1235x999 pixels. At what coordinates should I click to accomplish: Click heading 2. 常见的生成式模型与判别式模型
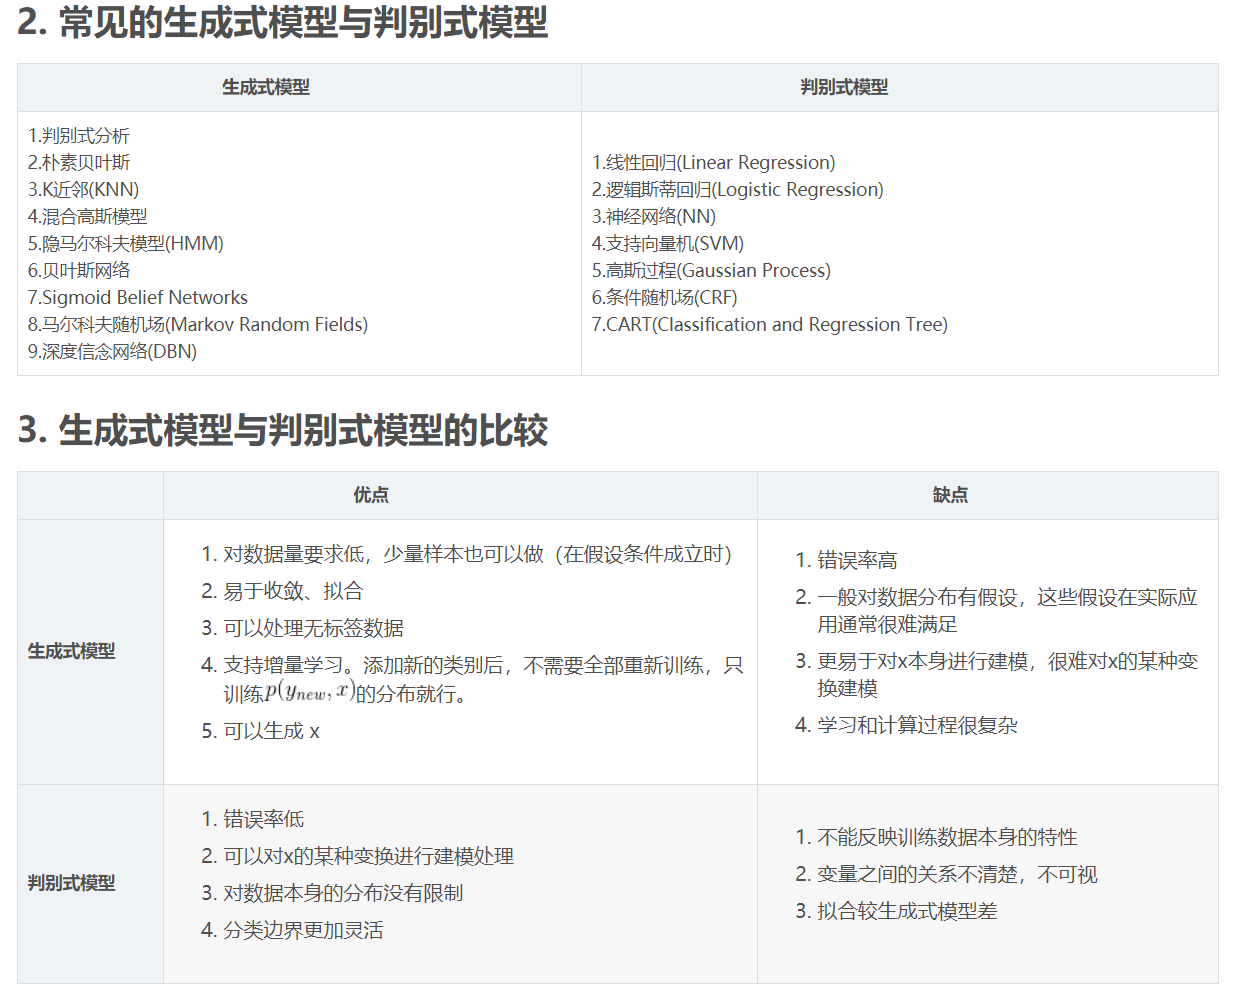[283, 22]
